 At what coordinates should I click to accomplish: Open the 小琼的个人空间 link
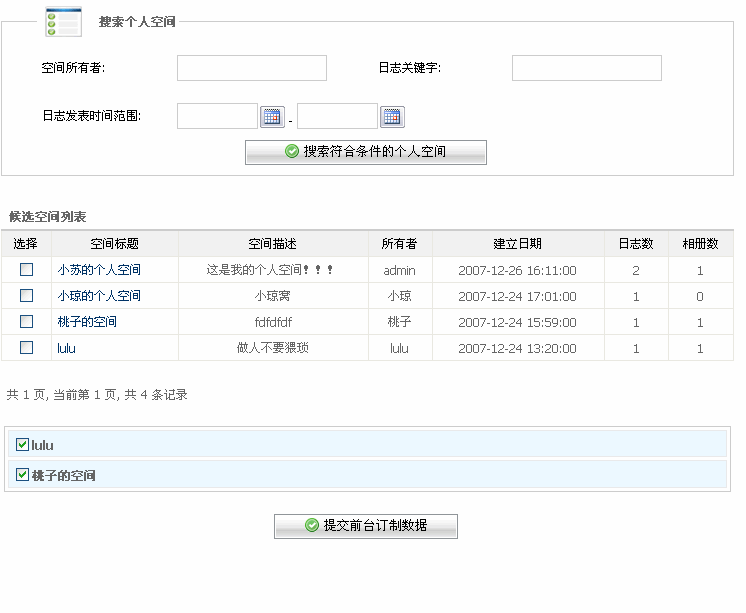pyautogui.click(x=99, y=296)
